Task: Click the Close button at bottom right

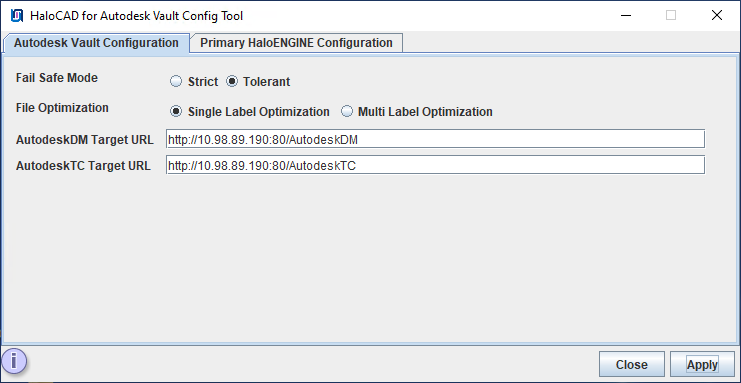Action: pos(631,365)
